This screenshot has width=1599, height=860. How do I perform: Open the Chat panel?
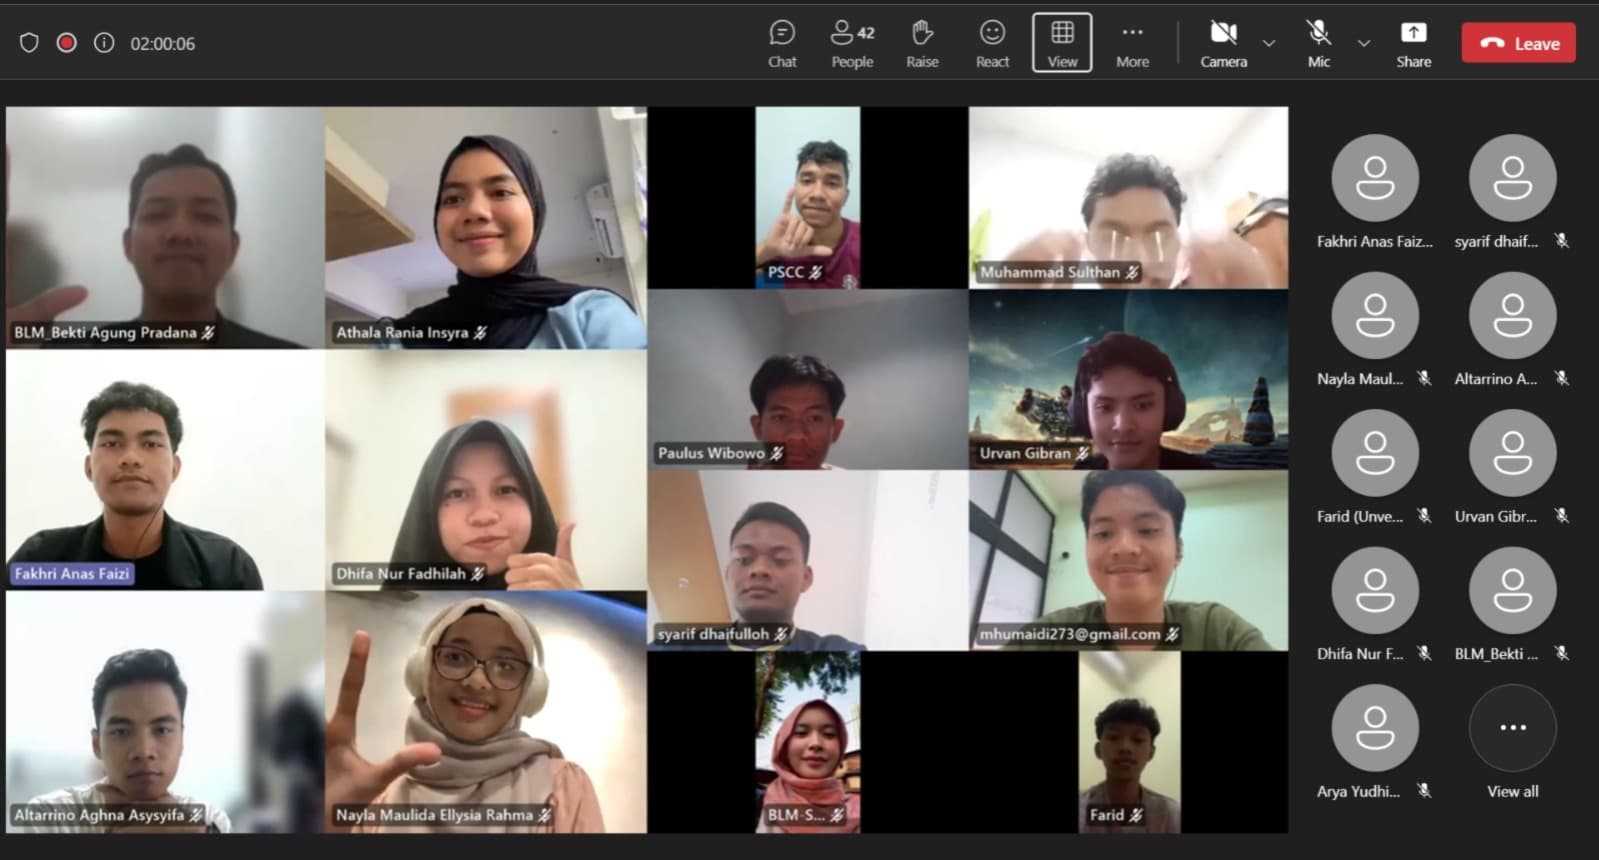pos(782,44)
